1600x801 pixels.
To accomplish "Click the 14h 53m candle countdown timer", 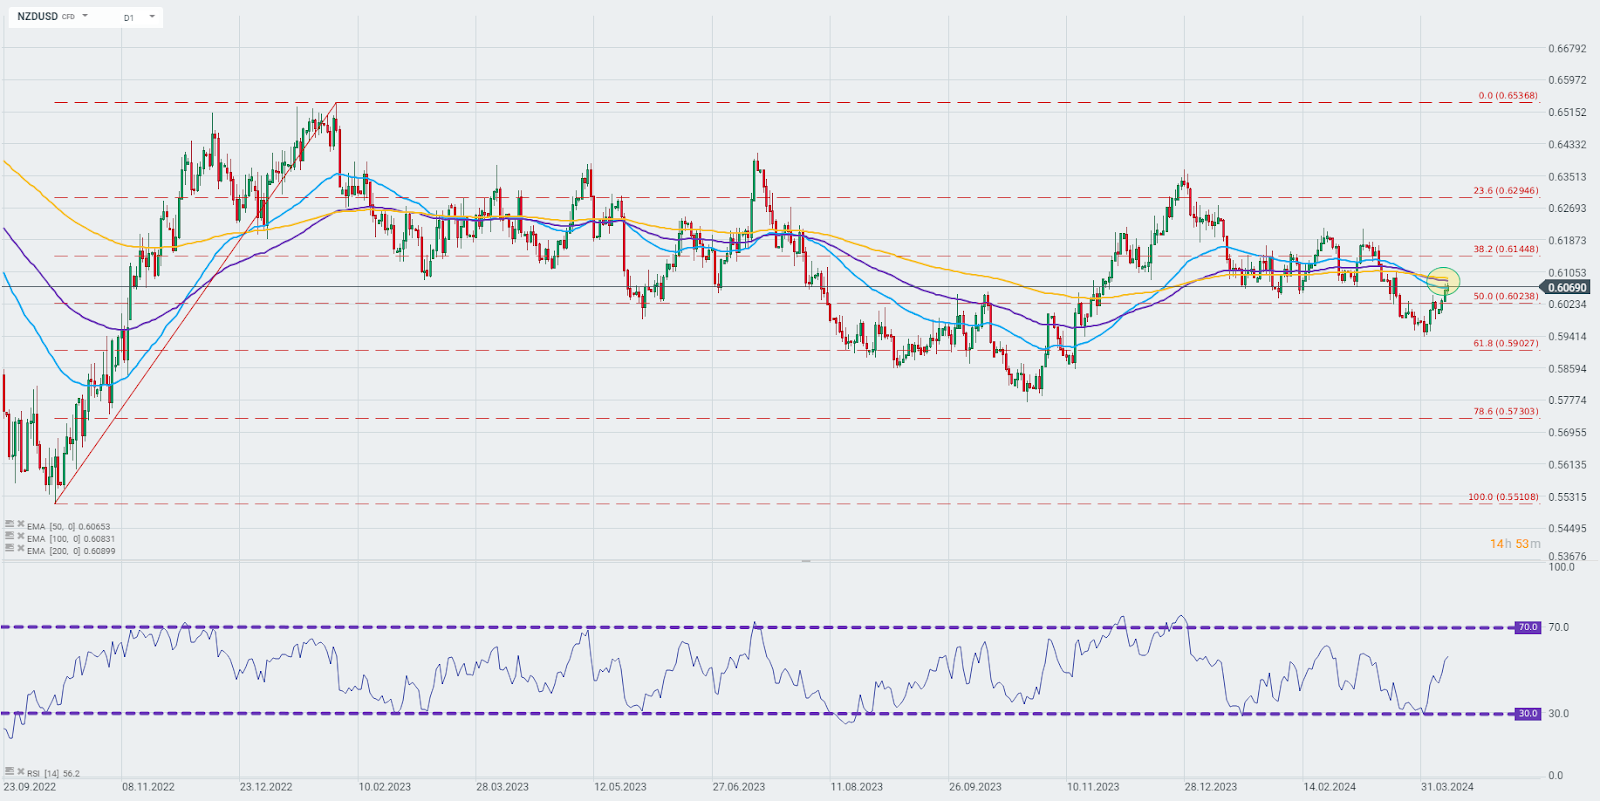I will (x=1515, y=544).
